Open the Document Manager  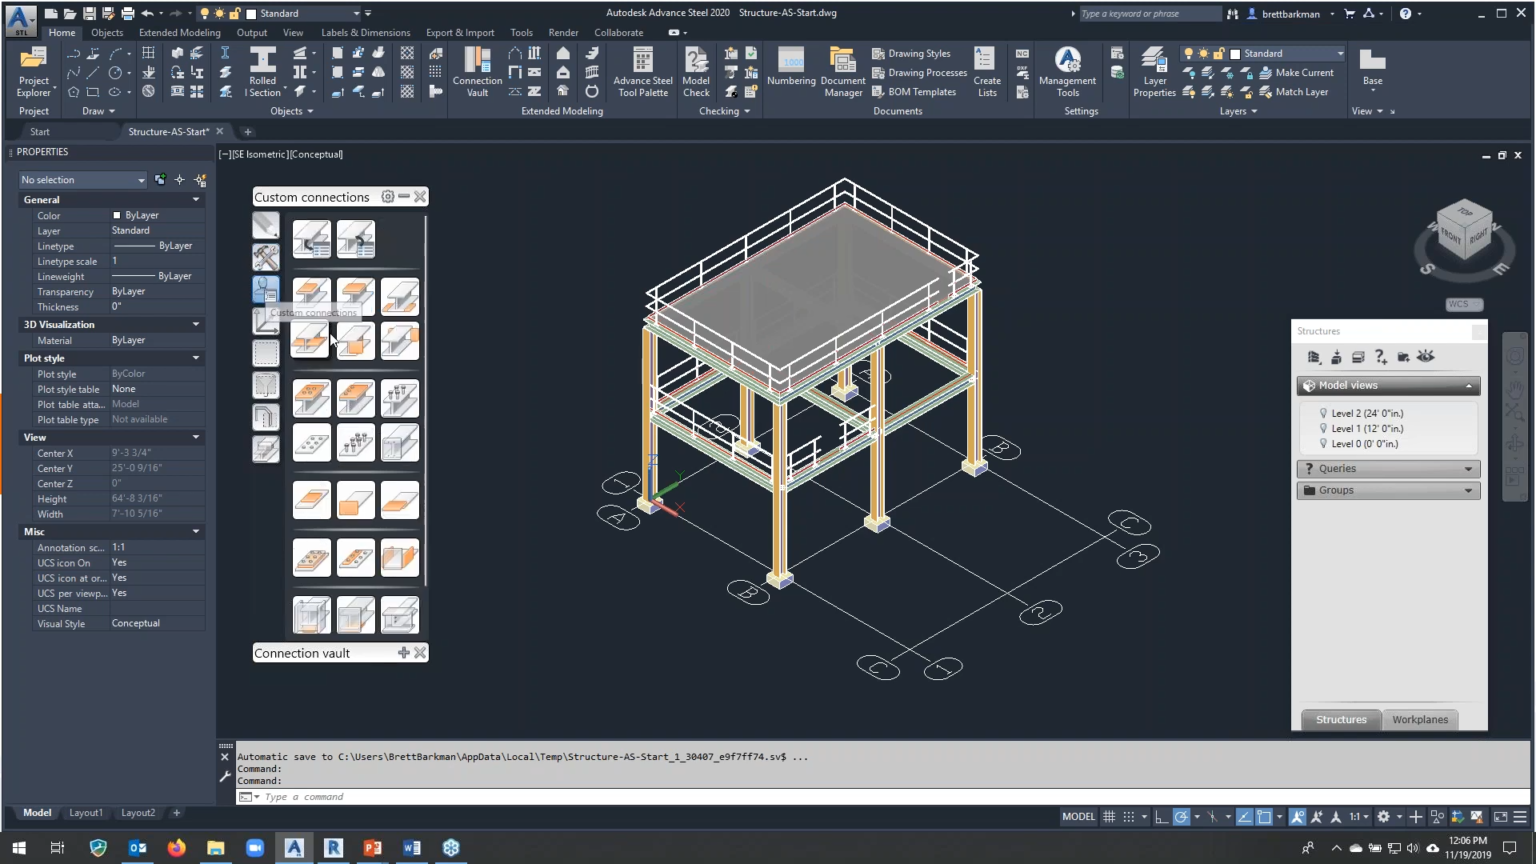pyautogui.click(x=843, y=72)
